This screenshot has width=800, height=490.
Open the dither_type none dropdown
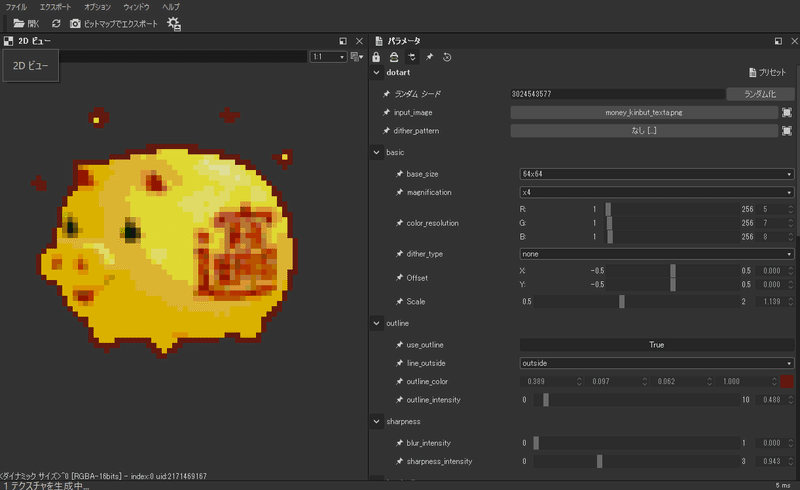(657, 254)
